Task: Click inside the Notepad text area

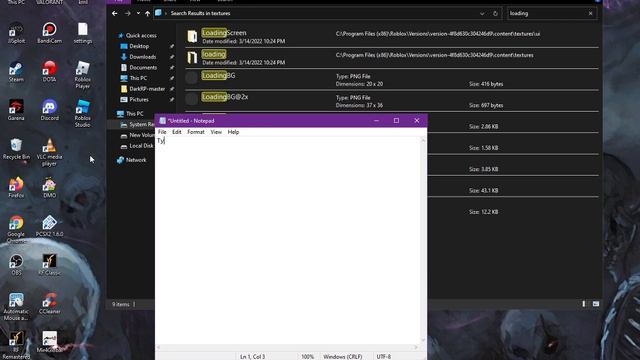Action: [288, 241]
